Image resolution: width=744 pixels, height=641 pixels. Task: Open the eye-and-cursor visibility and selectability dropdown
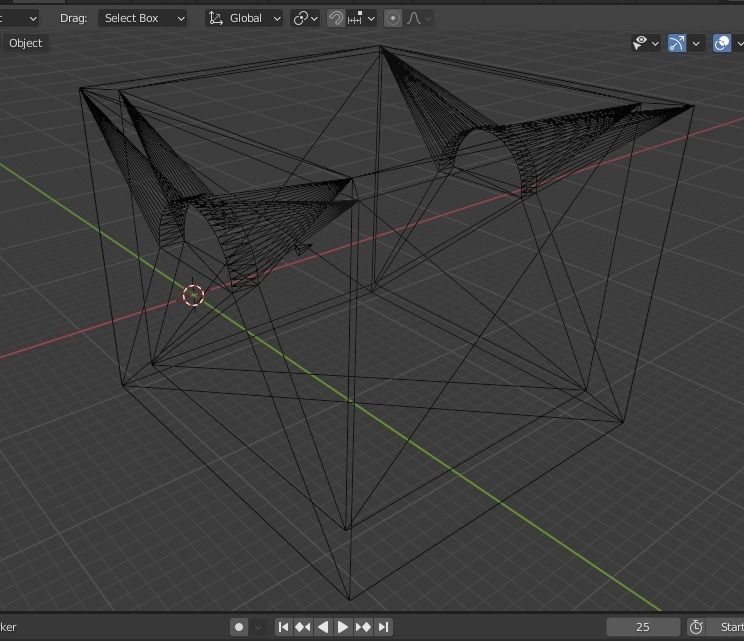[x=646, y=43]
